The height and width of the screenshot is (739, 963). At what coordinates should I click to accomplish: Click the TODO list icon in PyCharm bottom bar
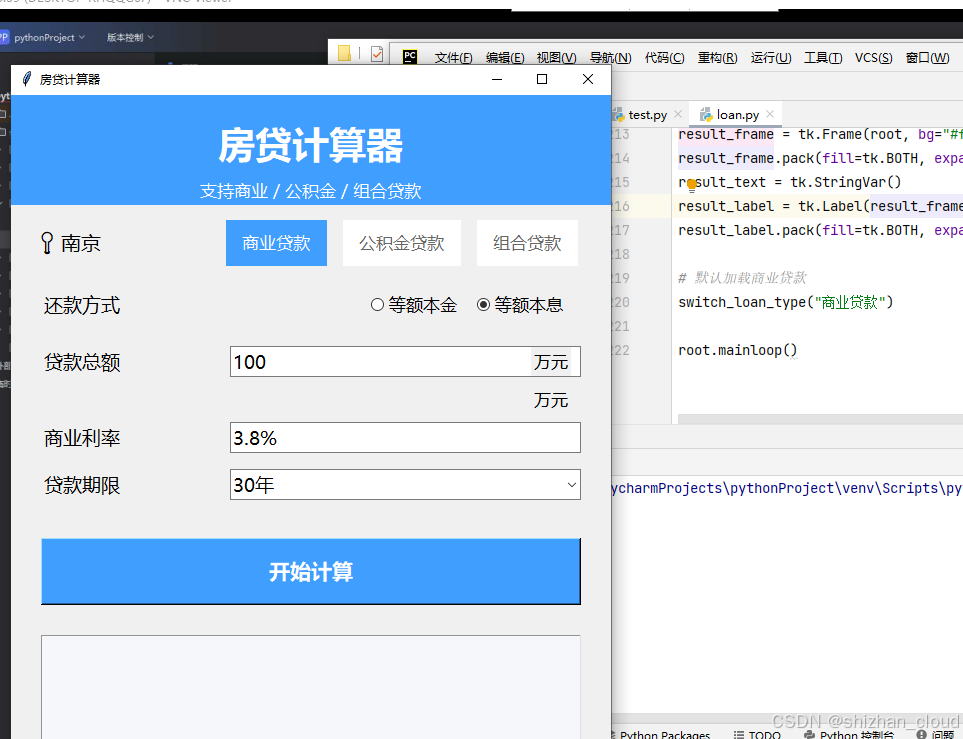coord(739,735)
